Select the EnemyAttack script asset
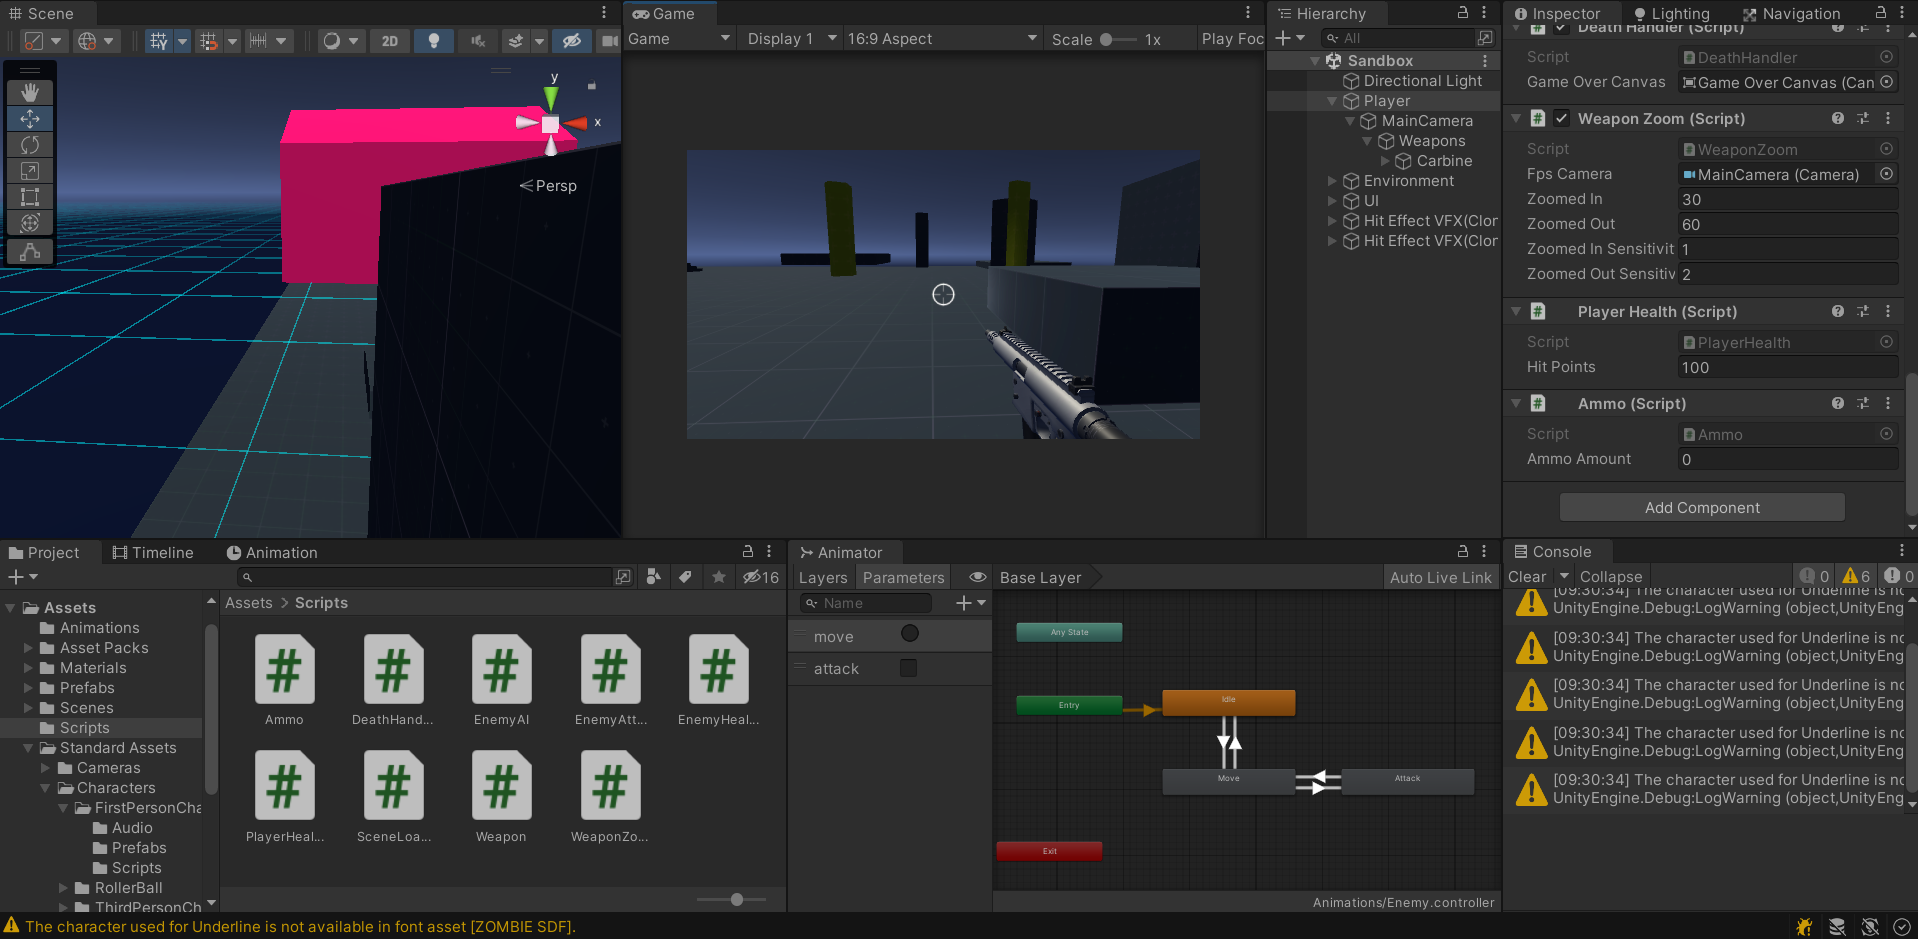1918x939 pixels. click(610, 681)
